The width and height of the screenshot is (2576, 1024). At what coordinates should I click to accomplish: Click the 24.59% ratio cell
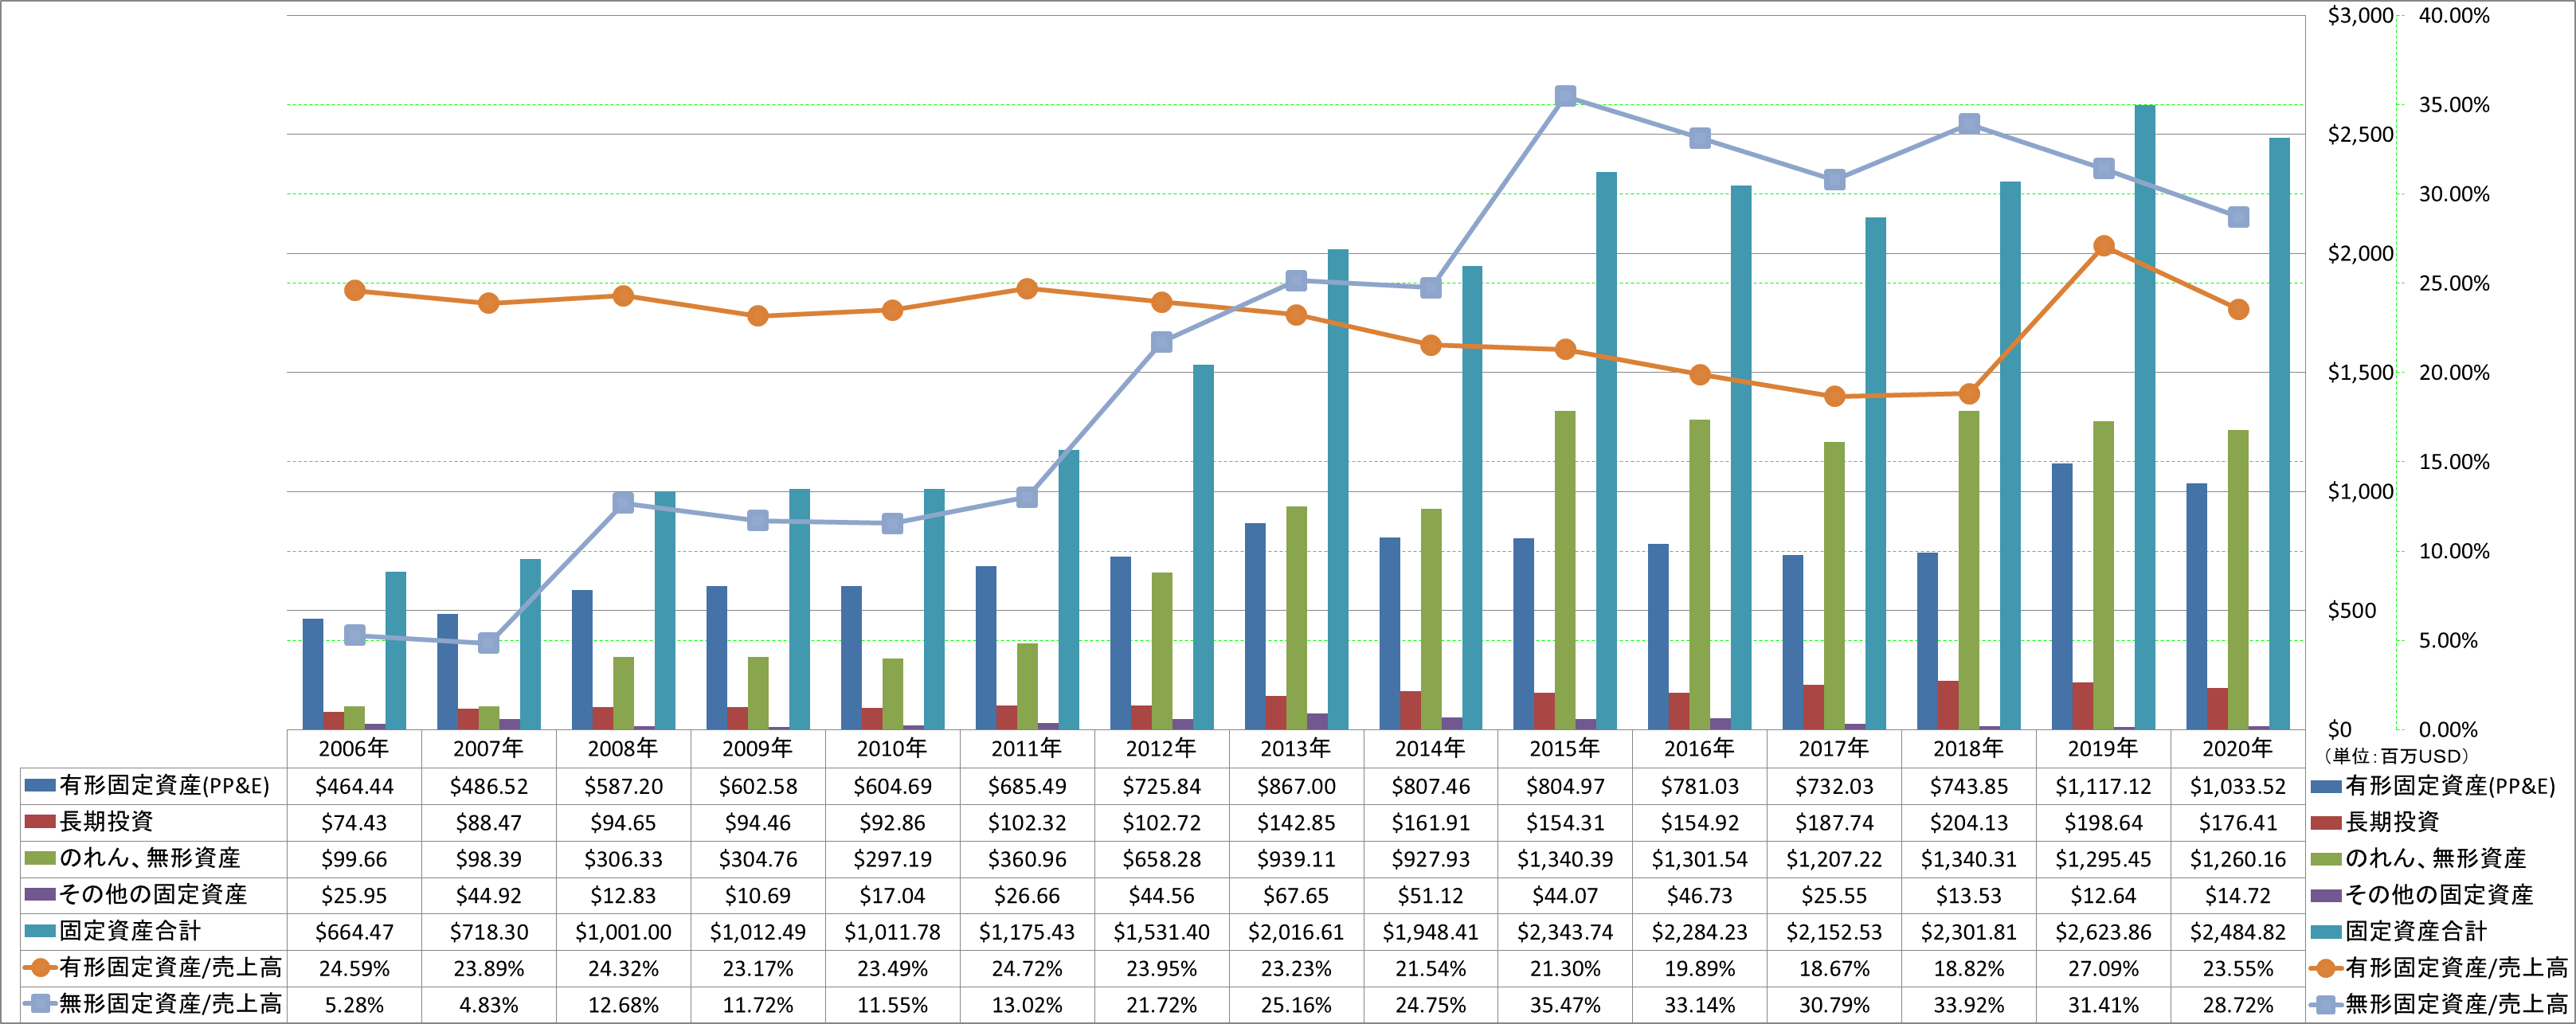coord(354,969)
